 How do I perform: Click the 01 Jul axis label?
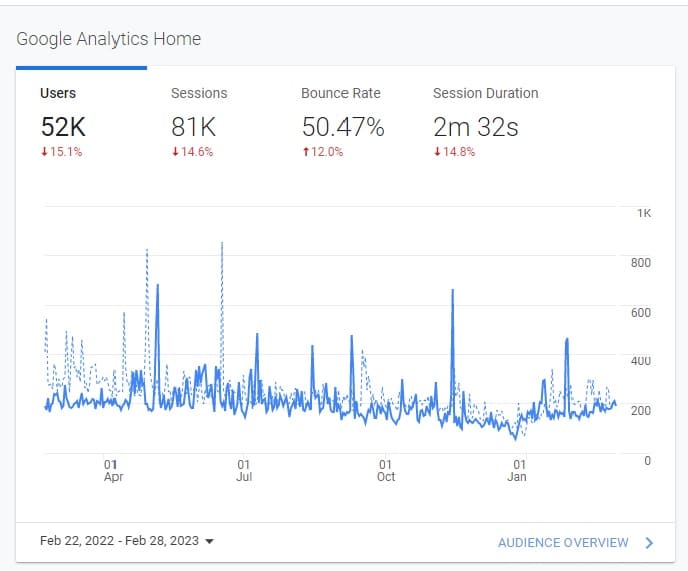pyautogui.click(x=244, y=470)
